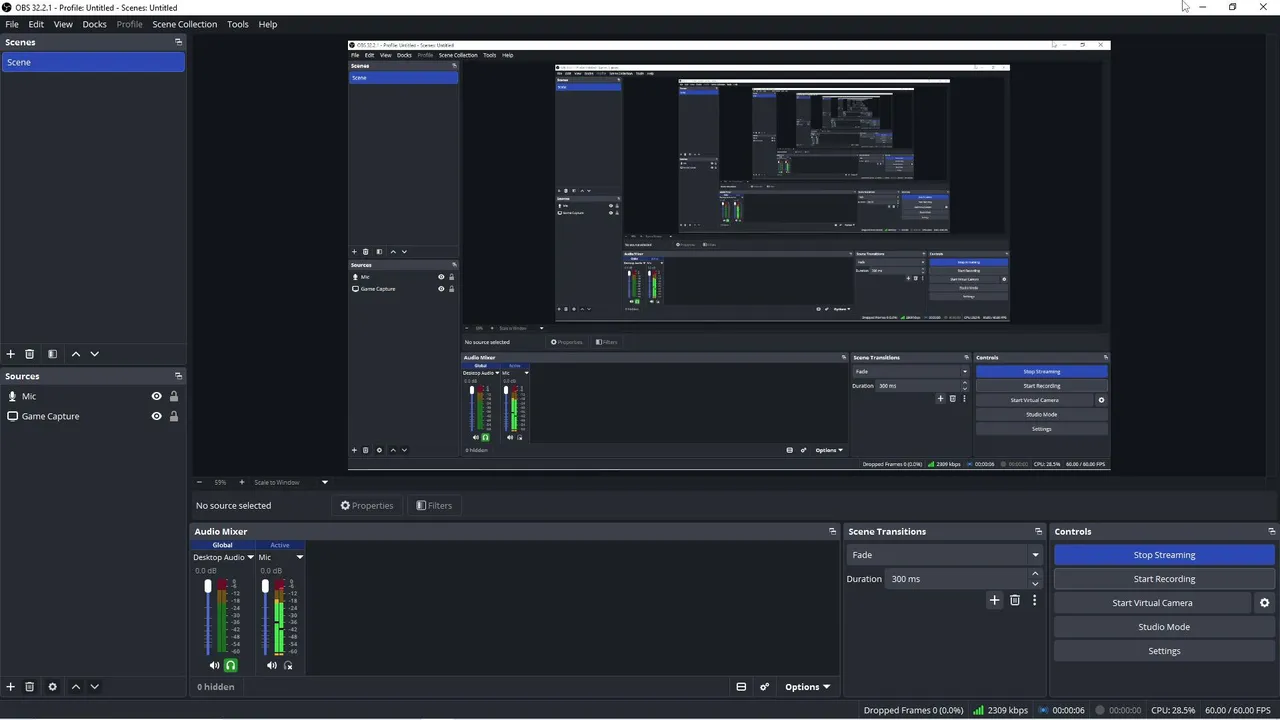Image resolution: width=1280 pixels, height=720 pixels.
Task: Zoom out the preview with minus icon
Action: pos(199,482)
